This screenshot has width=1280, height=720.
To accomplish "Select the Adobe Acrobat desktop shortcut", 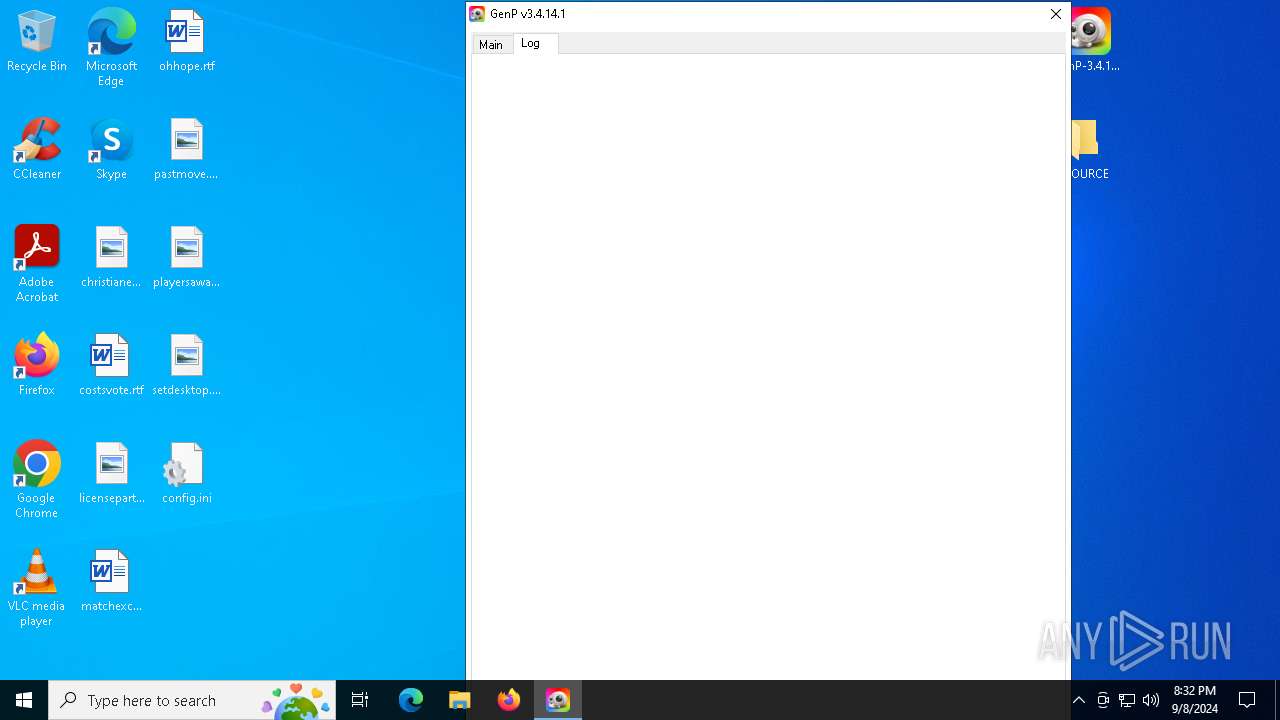I will coord(37,263).
